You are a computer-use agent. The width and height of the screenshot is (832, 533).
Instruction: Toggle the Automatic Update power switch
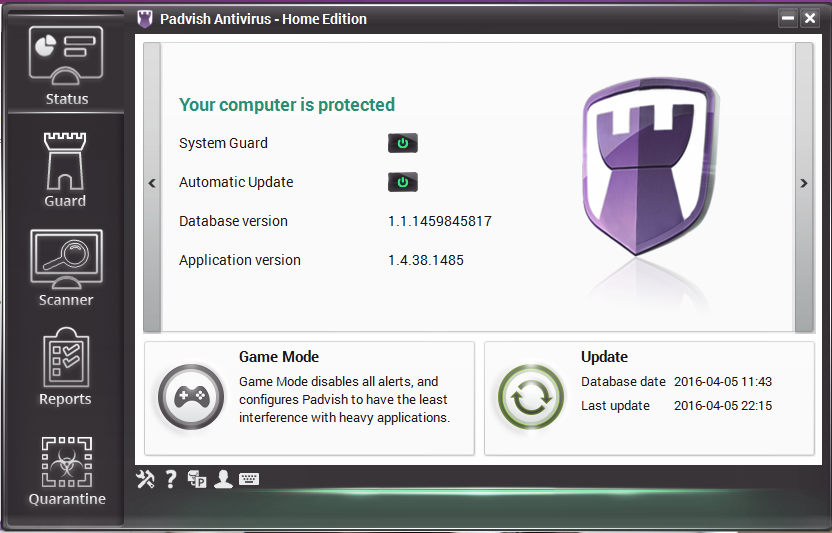click(403, 182)
